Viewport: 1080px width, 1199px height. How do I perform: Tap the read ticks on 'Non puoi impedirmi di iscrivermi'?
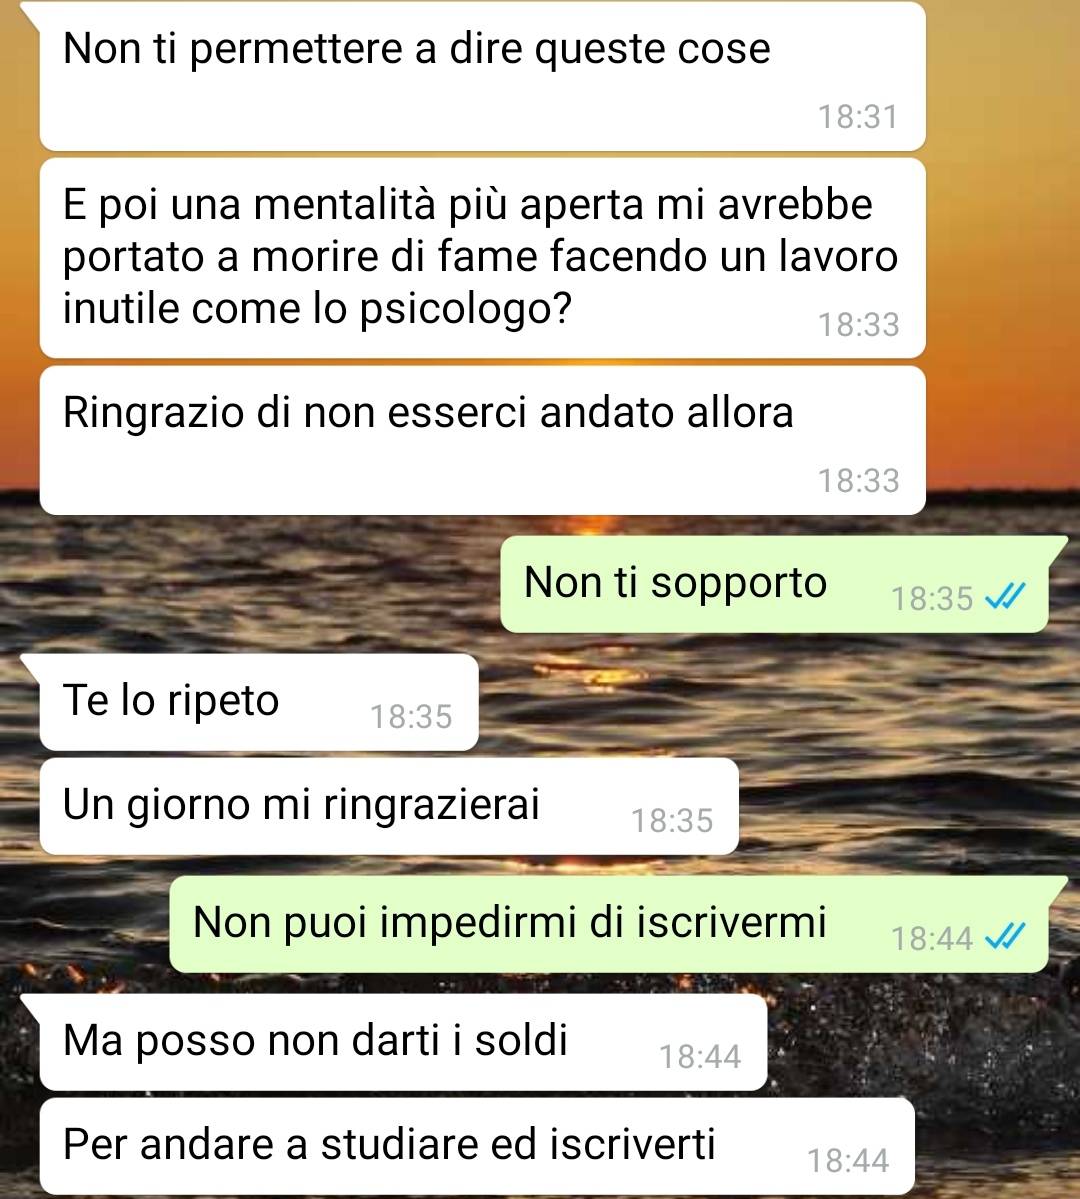point(1005,936)
